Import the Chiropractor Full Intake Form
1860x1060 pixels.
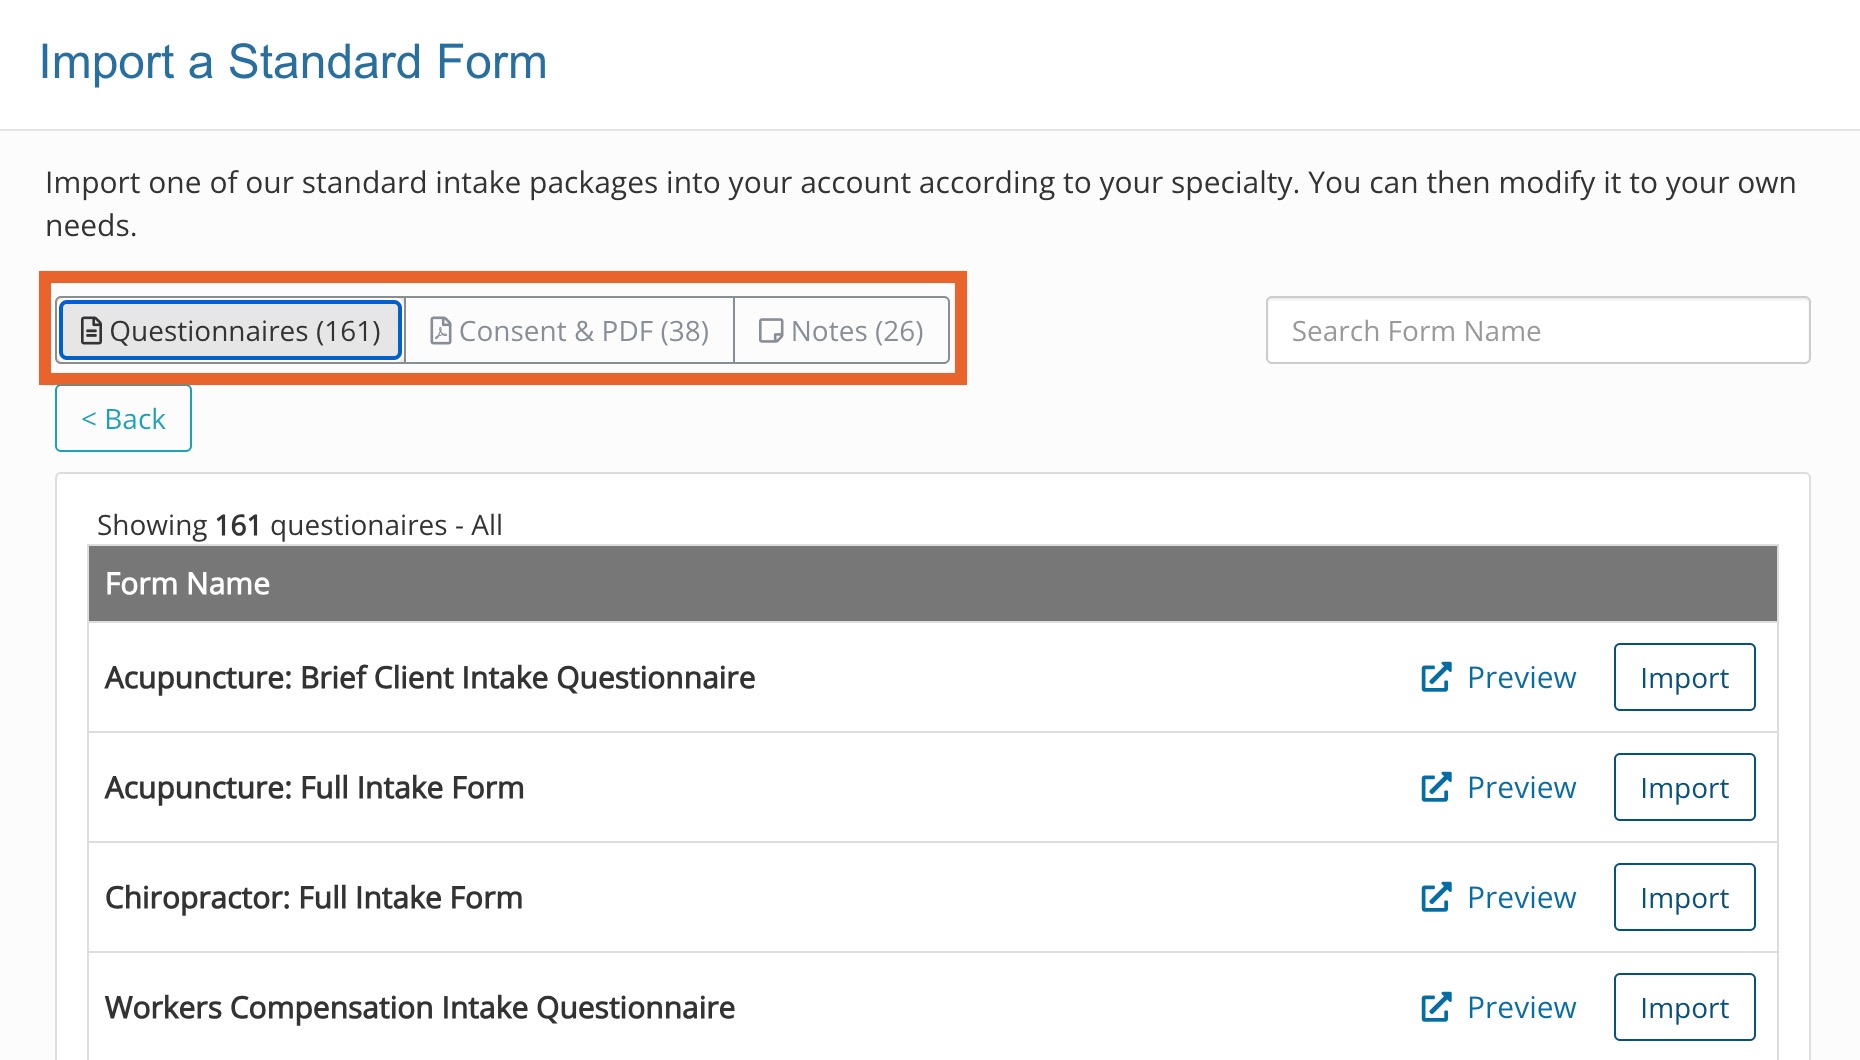point(1684,897)
